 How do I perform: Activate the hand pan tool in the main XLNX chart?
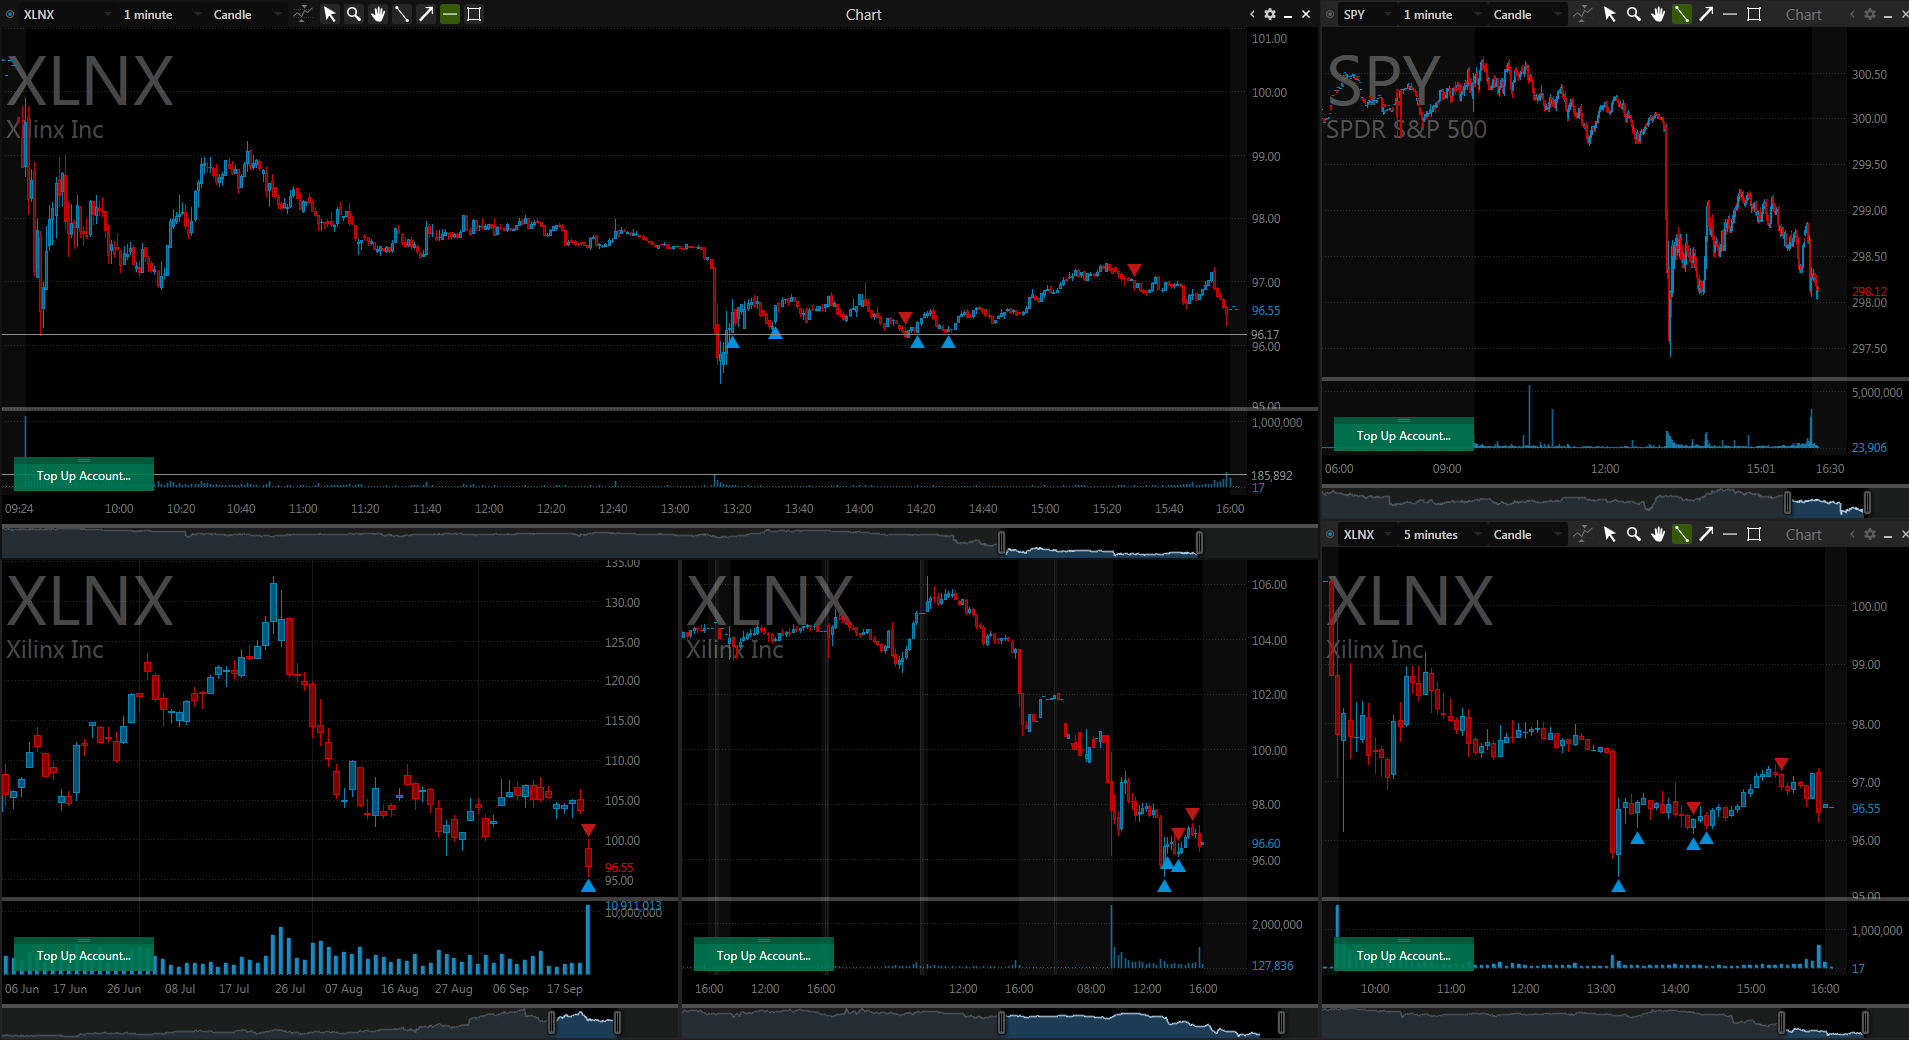378,14
